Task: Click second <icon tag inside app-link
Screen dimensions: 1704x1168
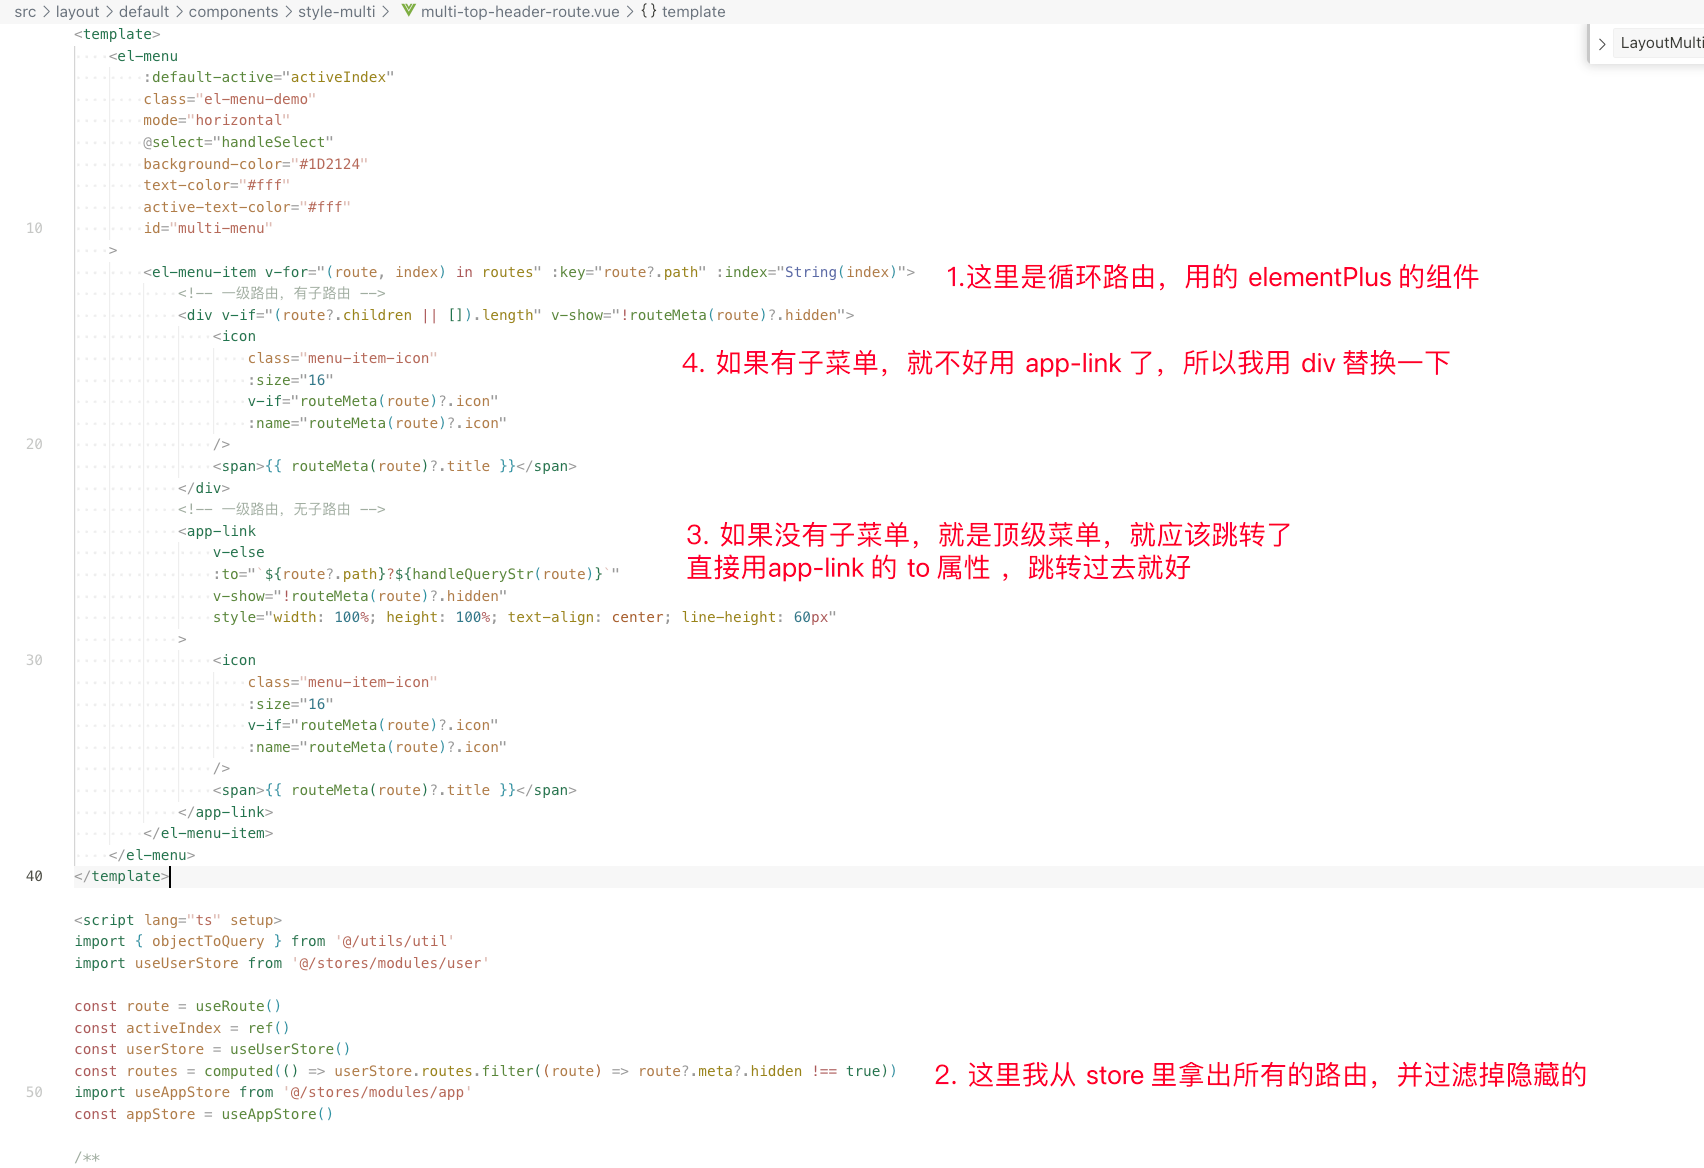Action: (x=234, y=660)
